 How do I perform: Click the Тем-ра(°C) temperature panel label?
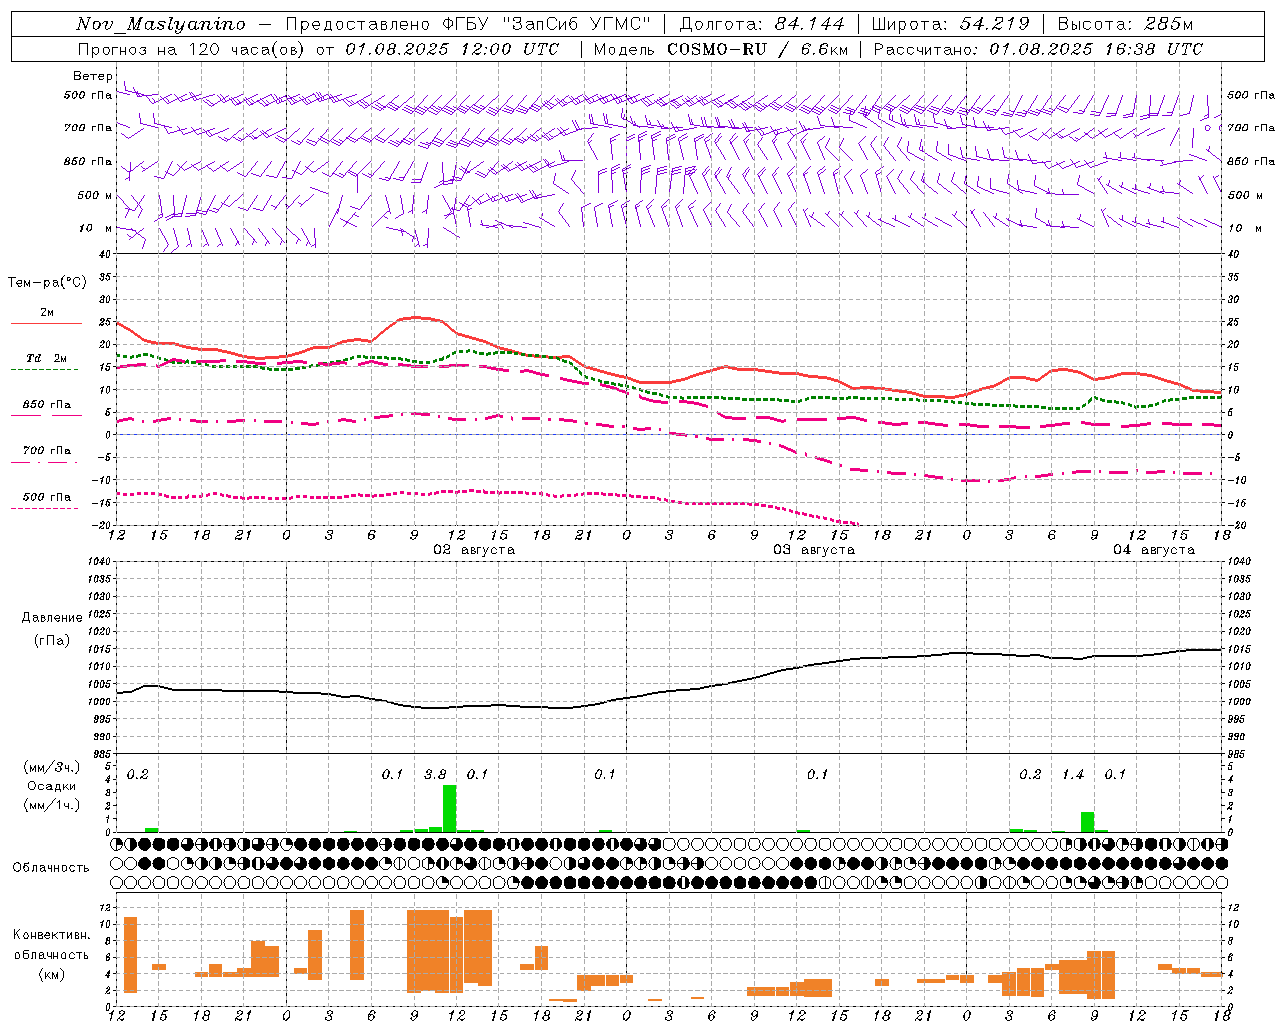47,283
